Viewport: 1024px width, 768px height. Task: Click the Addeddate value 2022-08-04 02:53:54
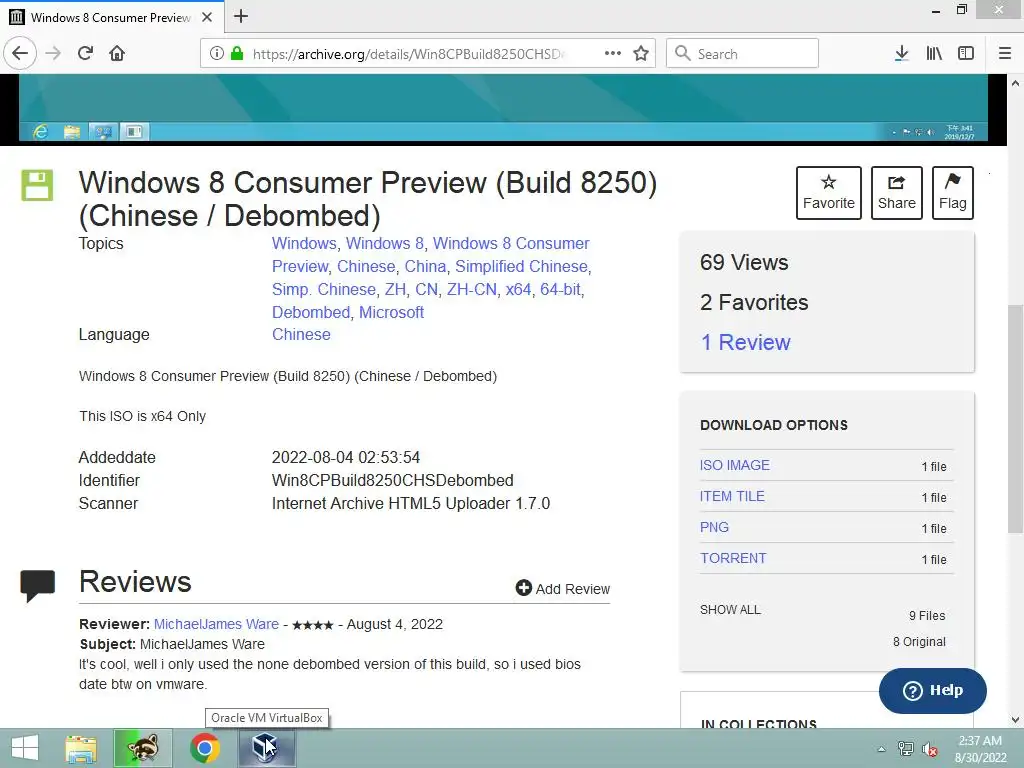pos(345,457)
